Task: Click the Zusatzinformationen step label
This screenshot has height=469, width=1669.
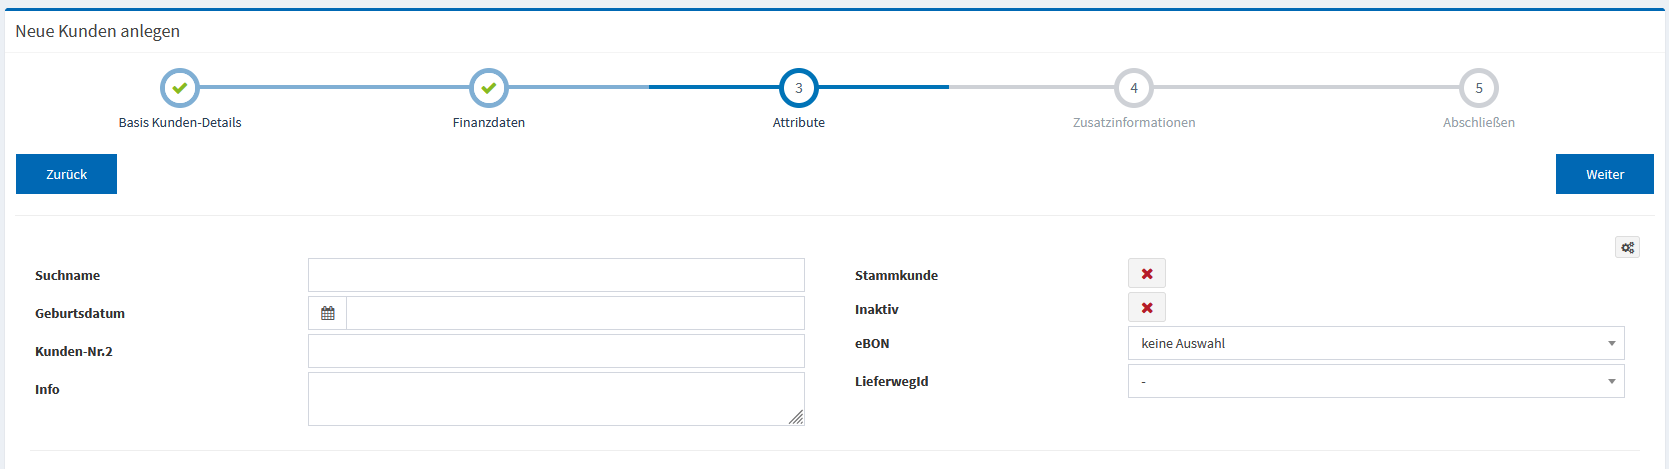Action: click(x=1134, y=123)
